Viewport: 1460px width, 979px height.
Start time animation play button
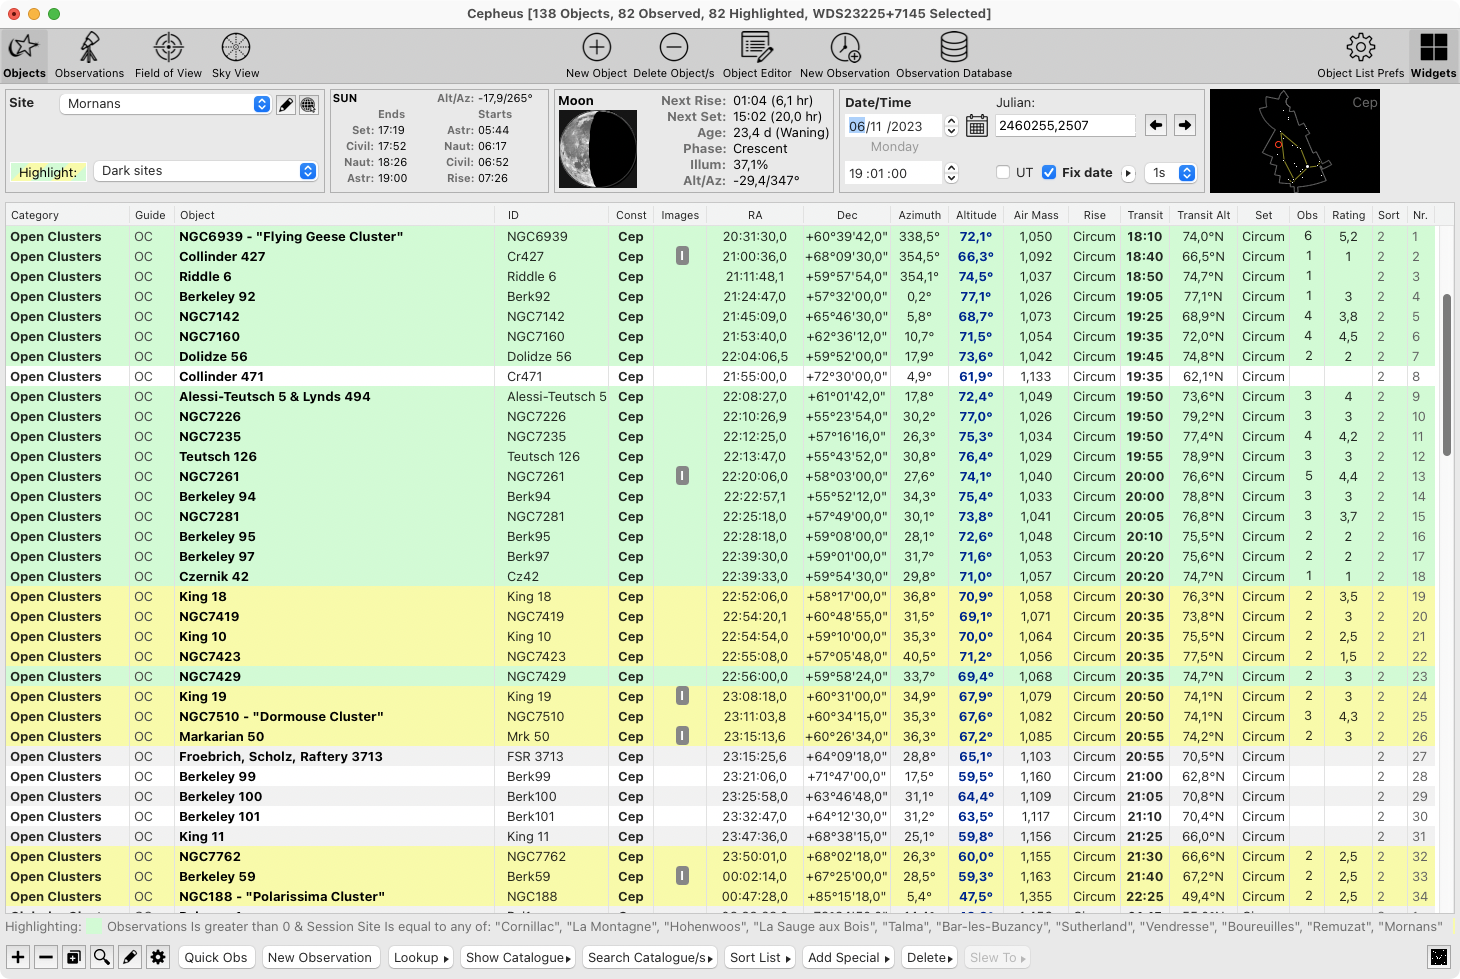(x=1128, y=173)
